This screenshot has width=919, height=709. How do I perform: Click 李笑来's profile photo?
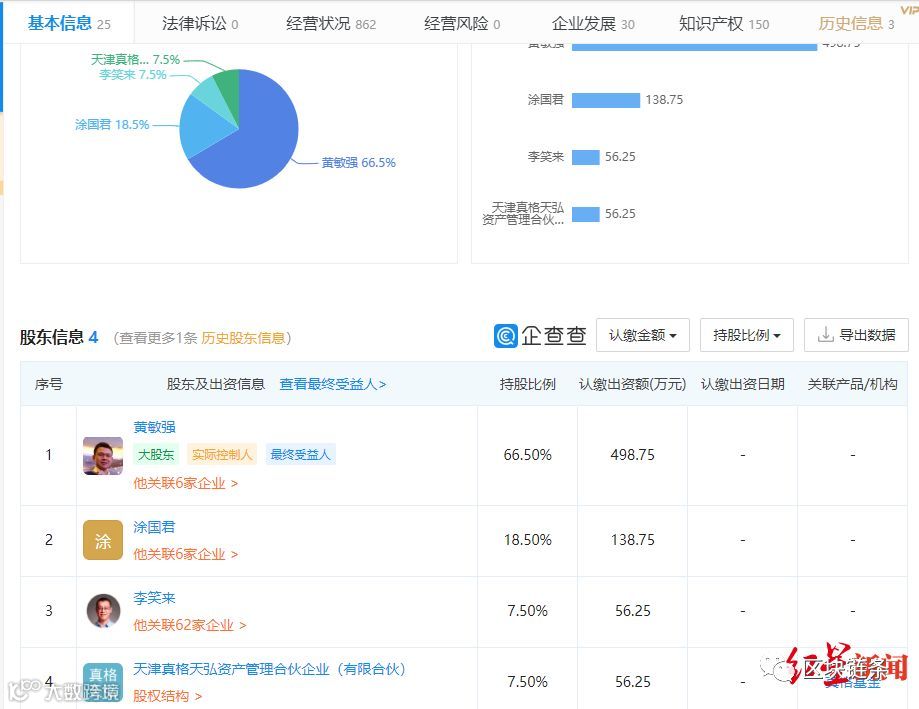coord(103,611)
